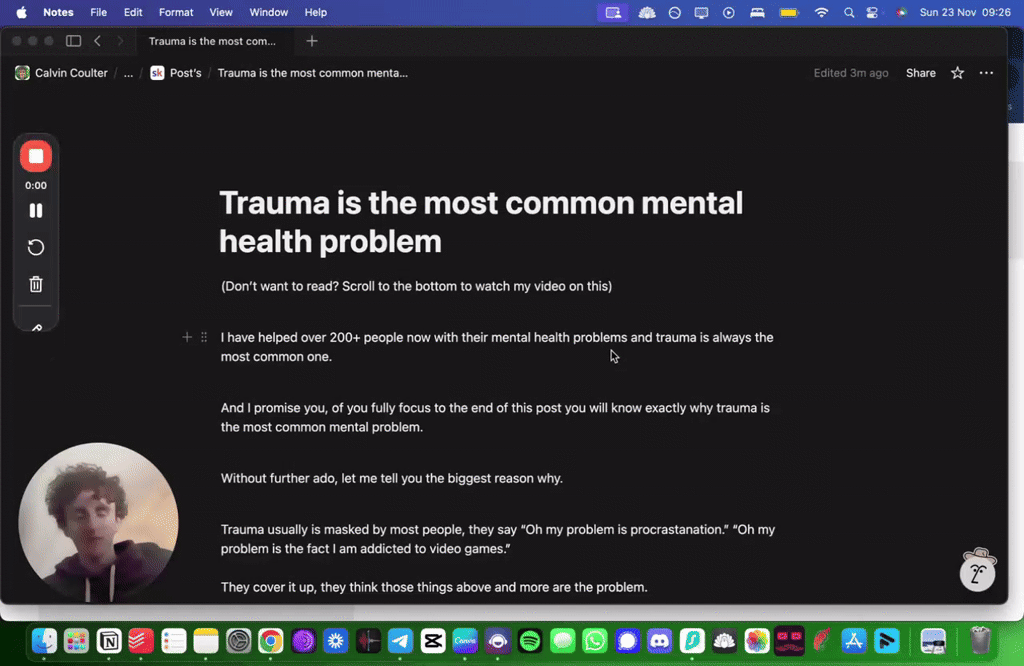Open the block drag handle menu
Screen dimensions: 1024x666
point(204,337)
